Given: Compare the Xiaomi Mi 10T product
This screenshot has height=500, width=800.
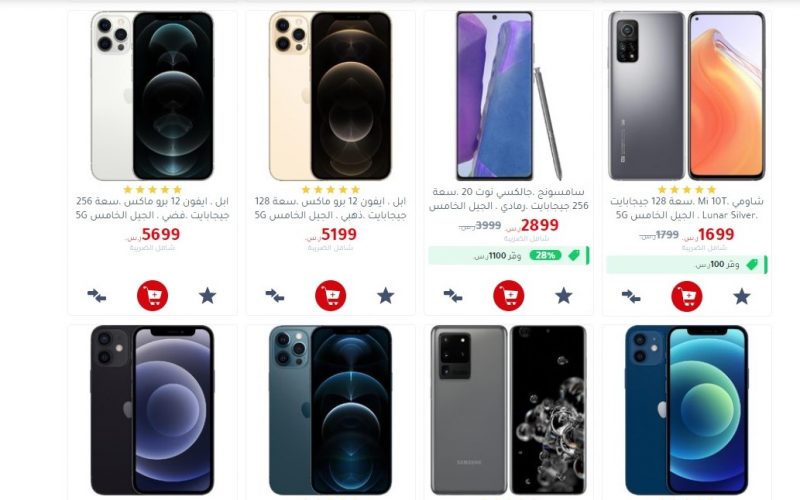Looking at the screenshot, I should tap(631, 296).
